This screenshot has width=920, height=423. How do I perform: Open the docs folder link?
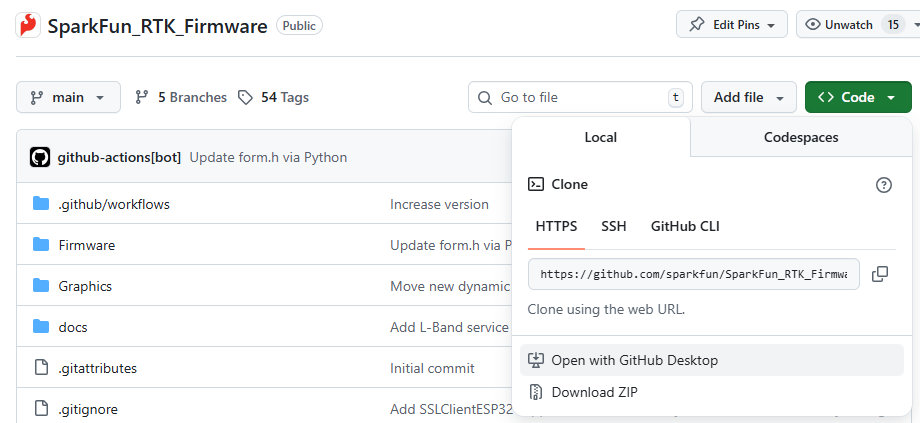pos(73,327)
